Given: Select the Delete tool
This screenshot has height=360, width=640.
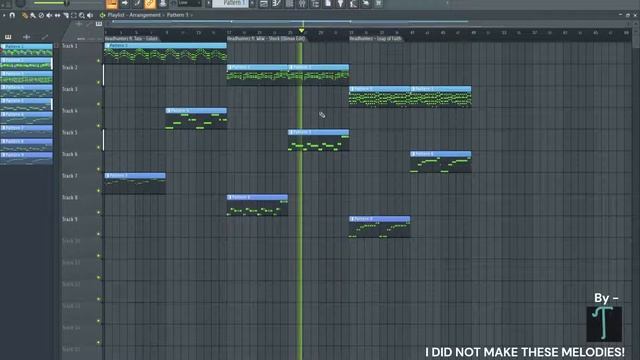Looking at the screenshot, I should coord(41,15).
